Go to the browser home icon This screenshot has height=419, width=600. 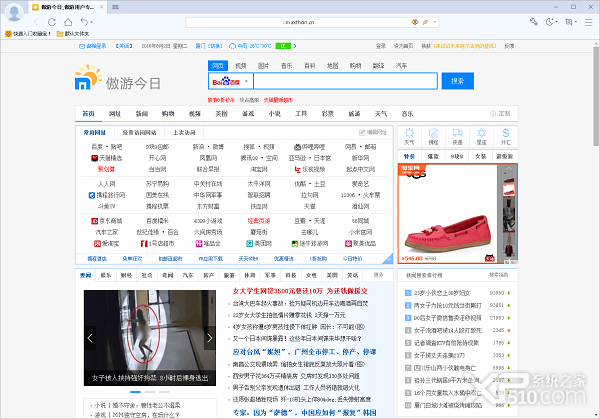click(x=68, y=22)
